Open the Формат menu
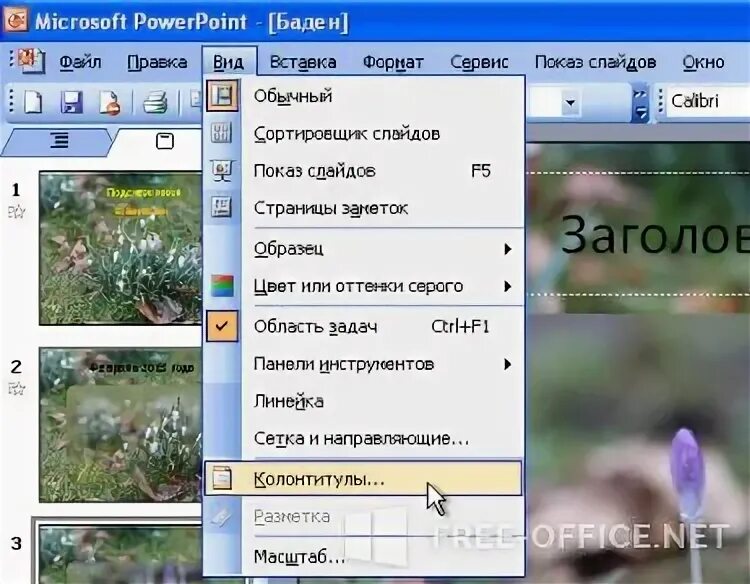This screenshot has width=750, height=584. (393, 62)
